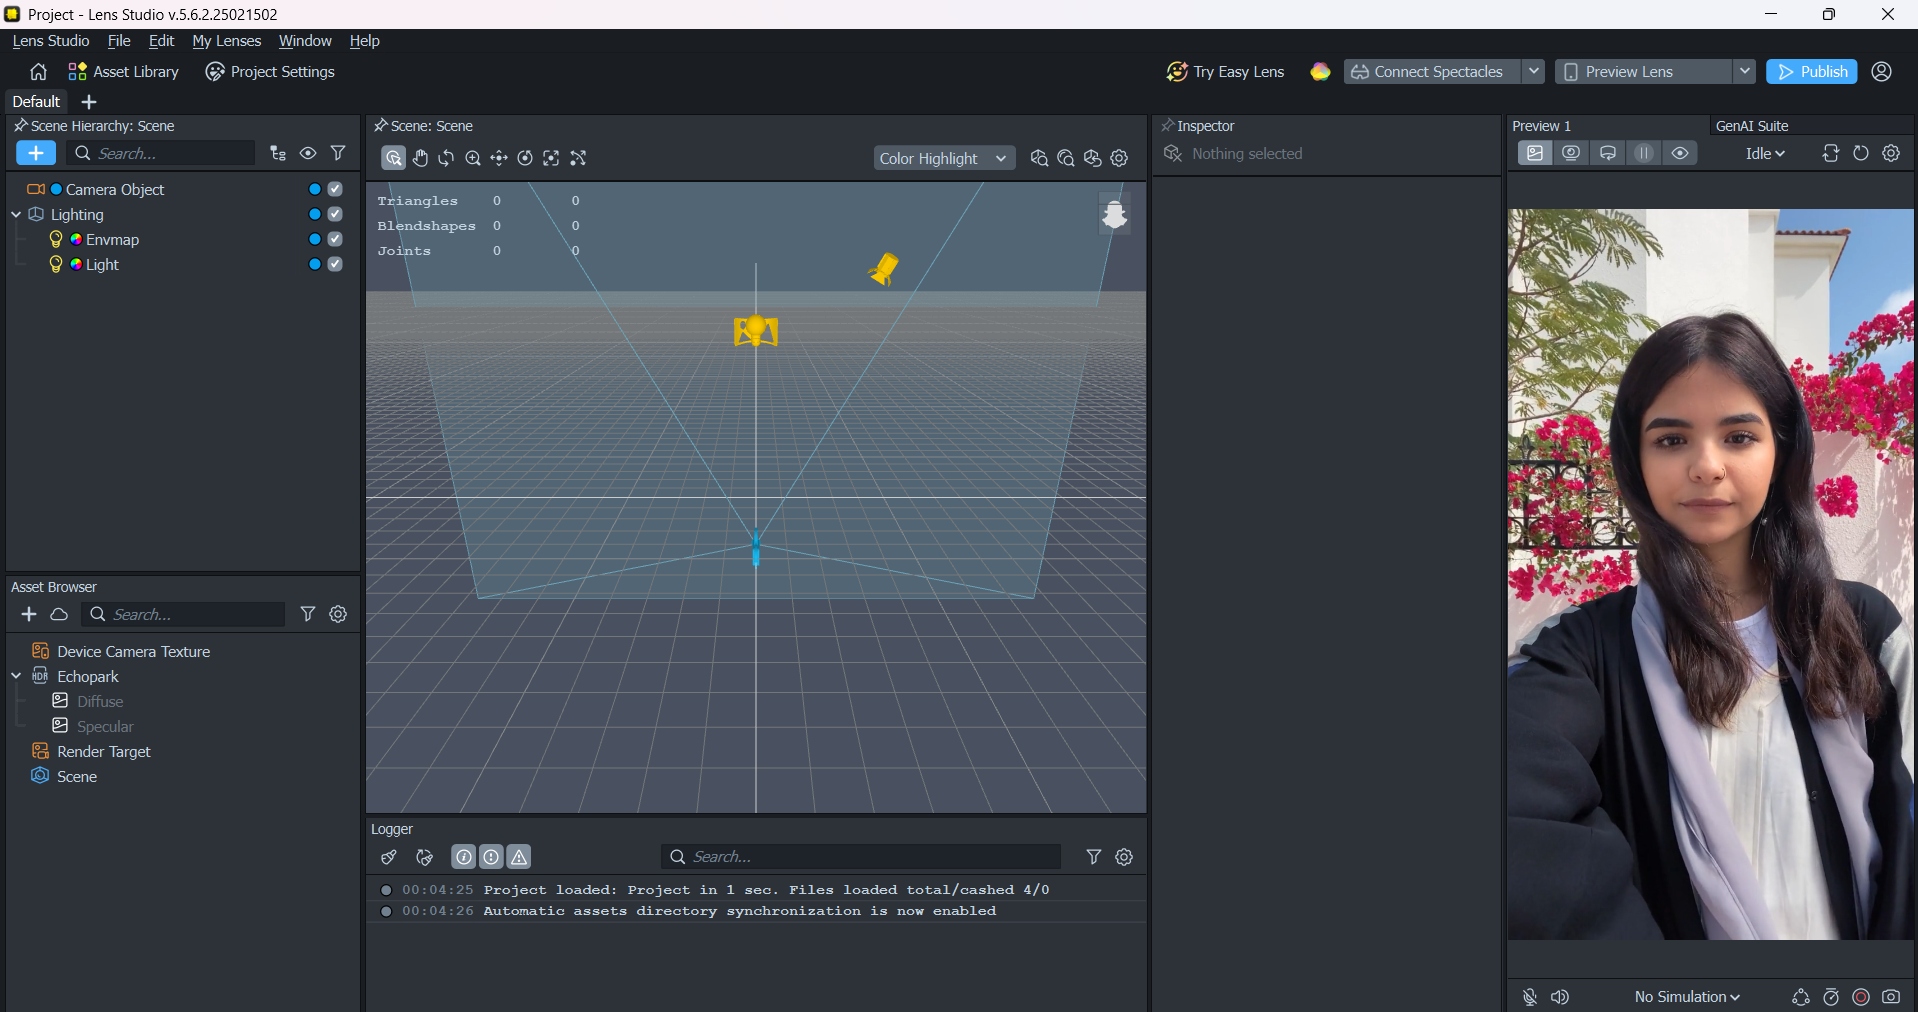Toggle Logger warnings filter
1918x1012 pixels.
(519, 857)
